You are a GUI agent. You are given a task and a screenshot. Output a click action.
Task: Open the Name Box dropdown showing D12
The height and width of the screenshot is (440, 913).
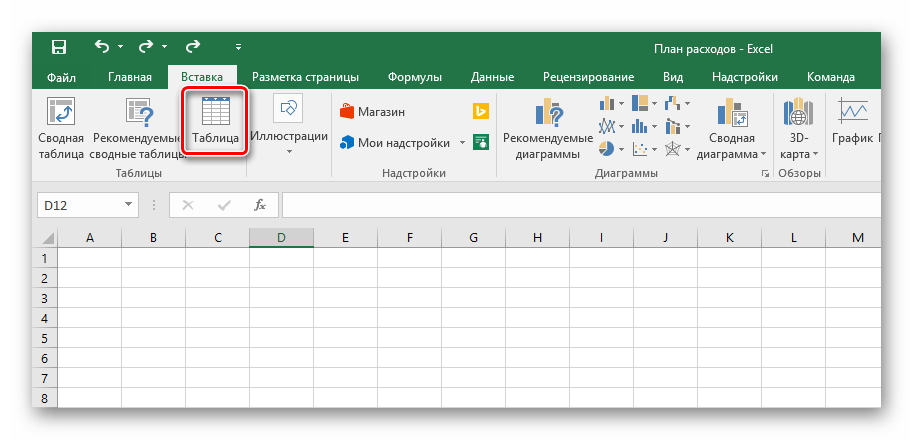click(128, 205)
